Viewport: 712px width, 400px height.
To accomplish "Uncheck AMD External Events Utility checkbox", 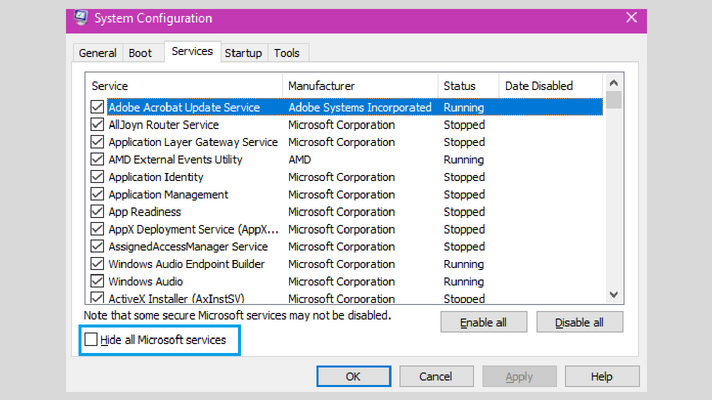I will (97, 159).
